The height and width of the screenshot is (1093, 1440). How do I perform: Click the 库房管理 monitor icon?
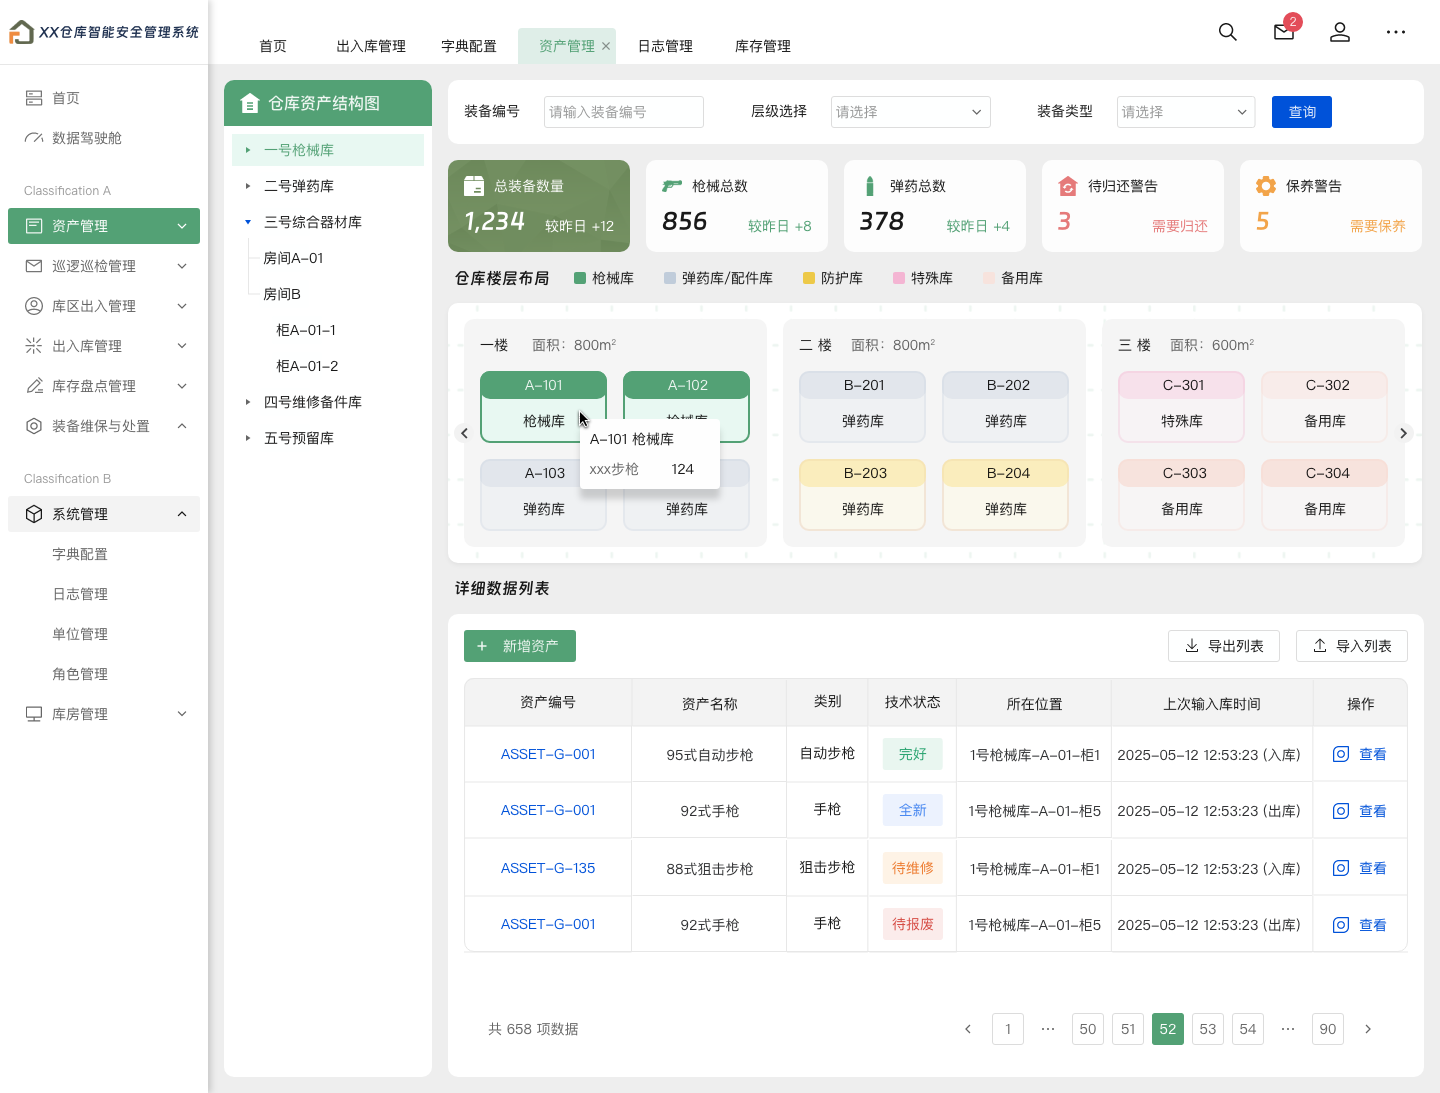pos(34,714)
